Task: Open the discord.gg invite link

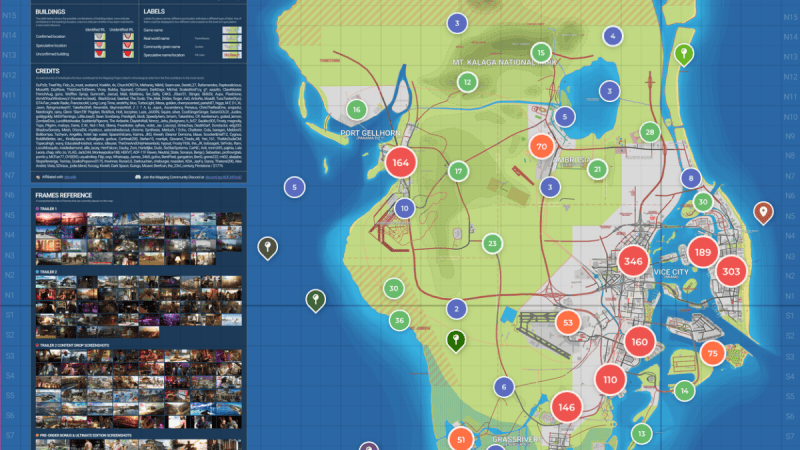Action: coord(223,178)
